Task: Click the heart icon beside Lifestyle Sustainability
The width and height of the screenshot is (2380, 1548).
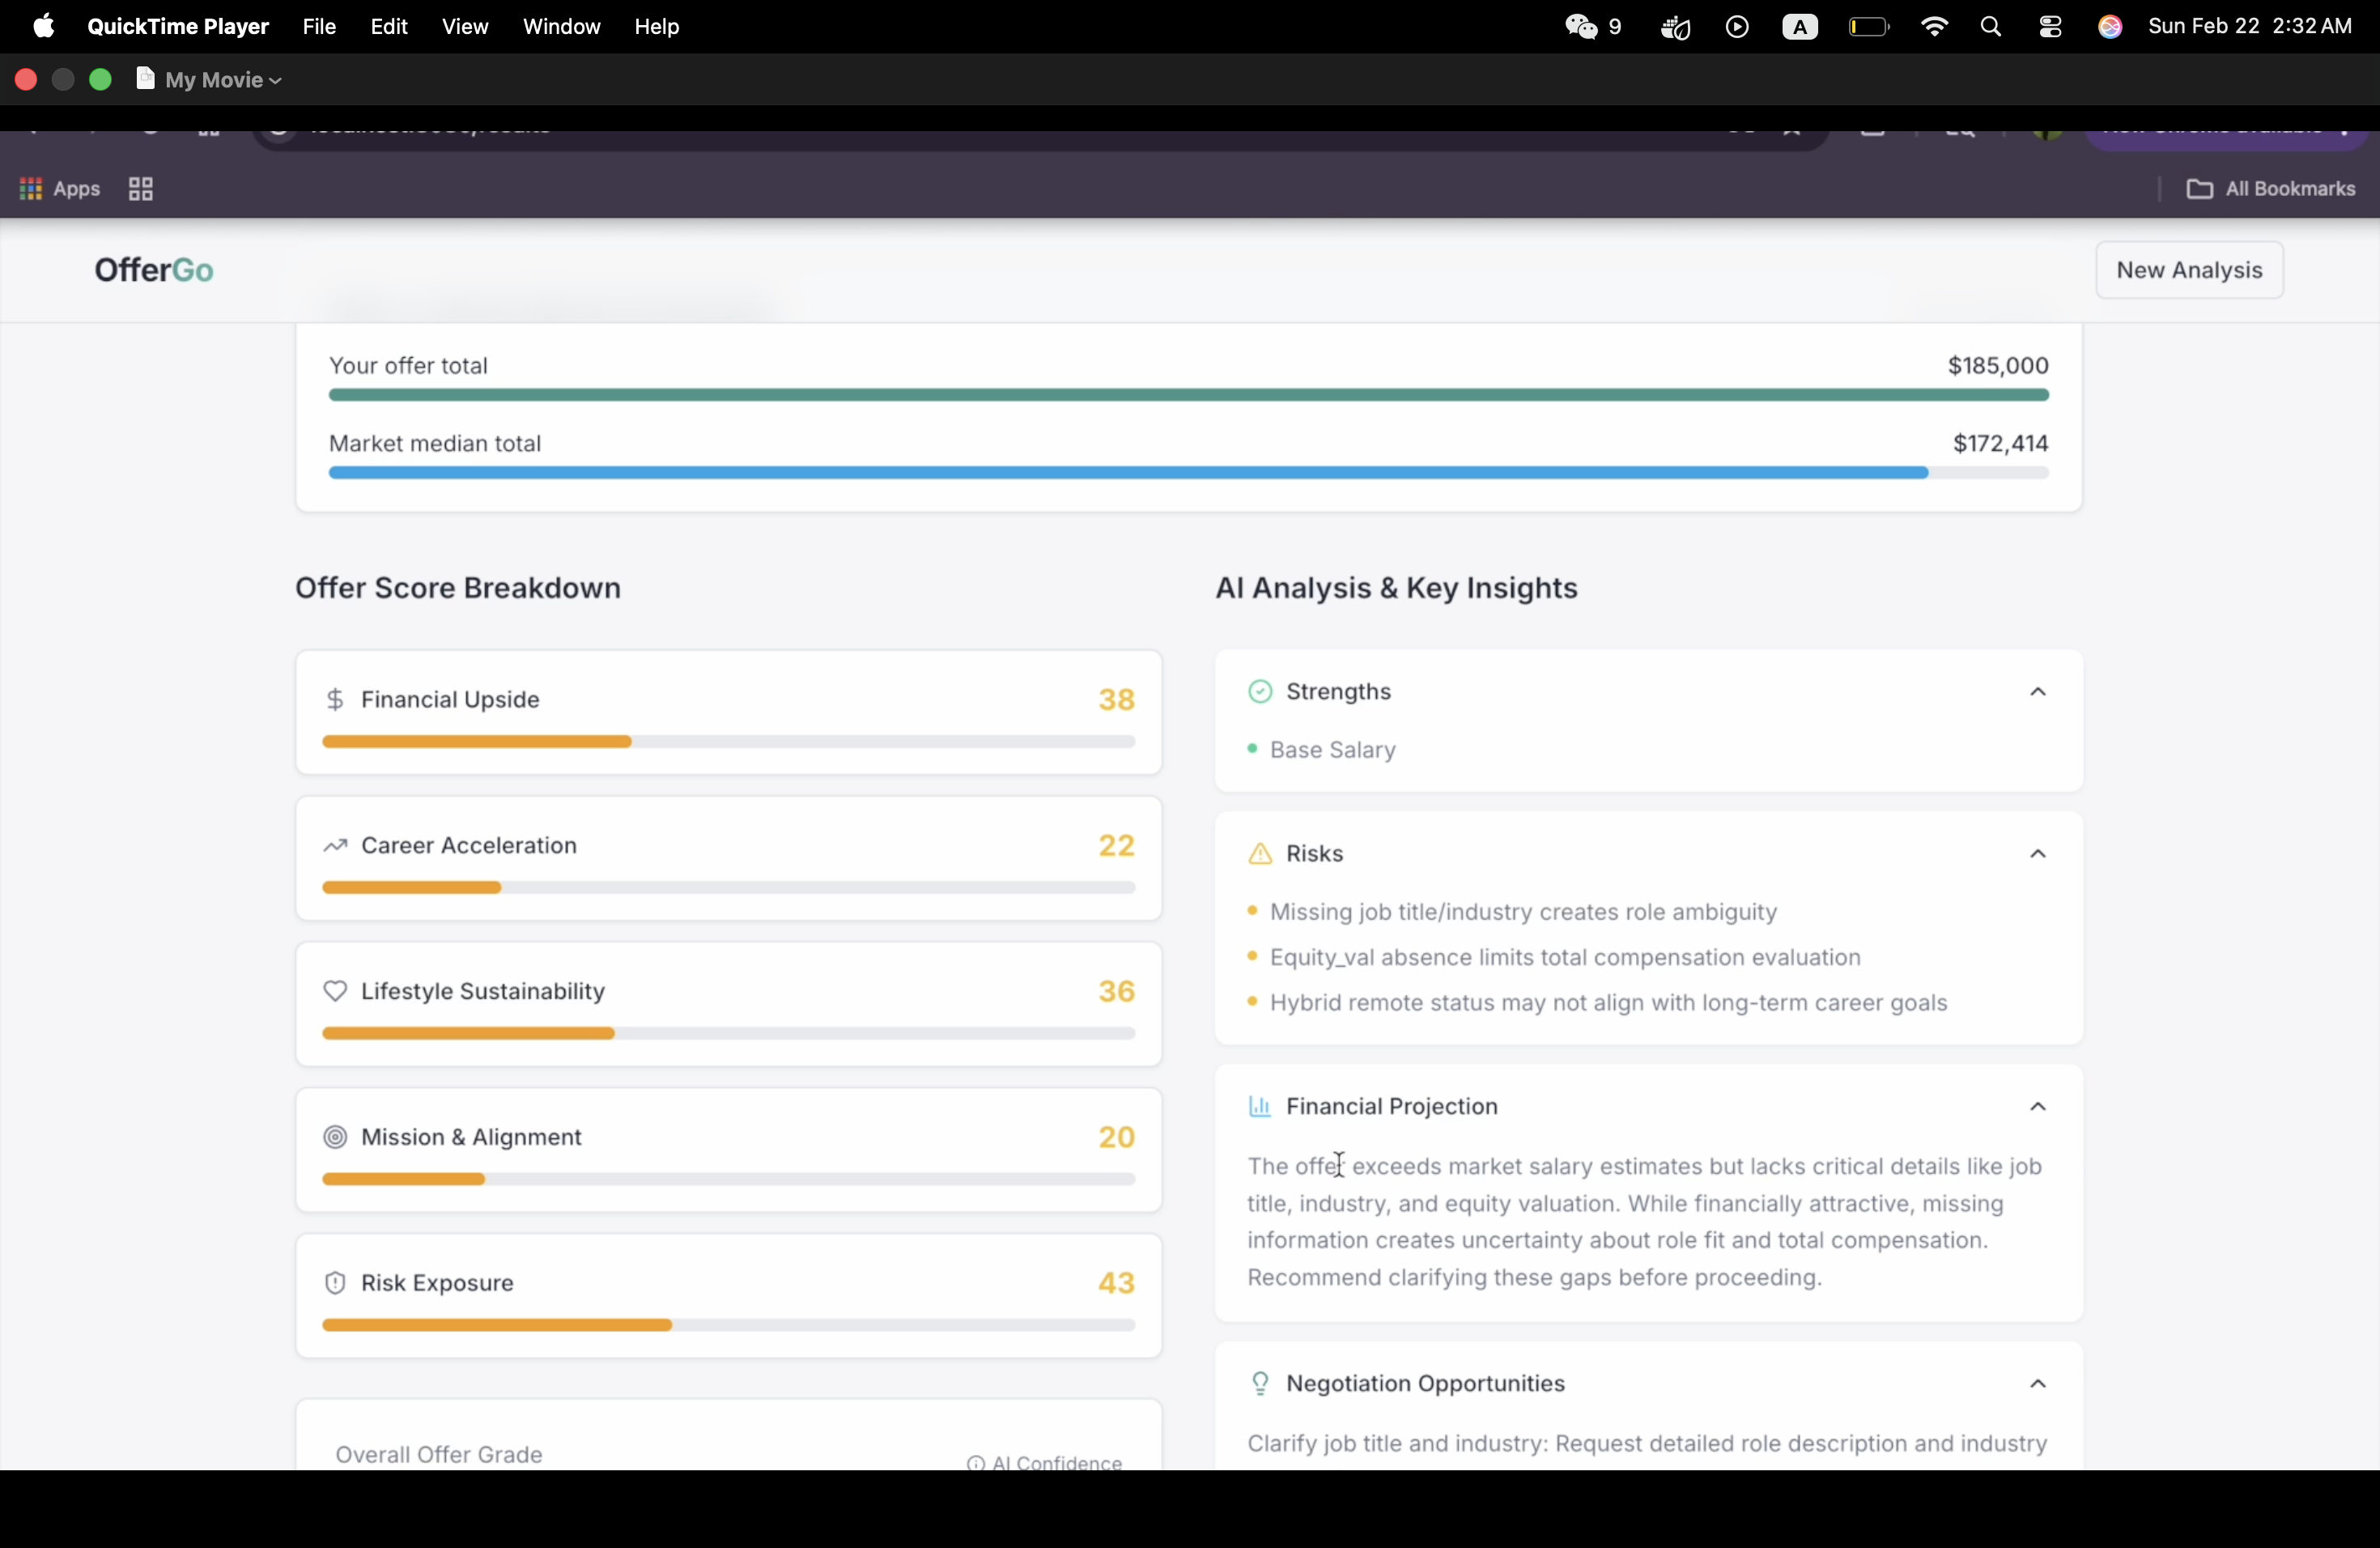Action: [x=336, y=991]
